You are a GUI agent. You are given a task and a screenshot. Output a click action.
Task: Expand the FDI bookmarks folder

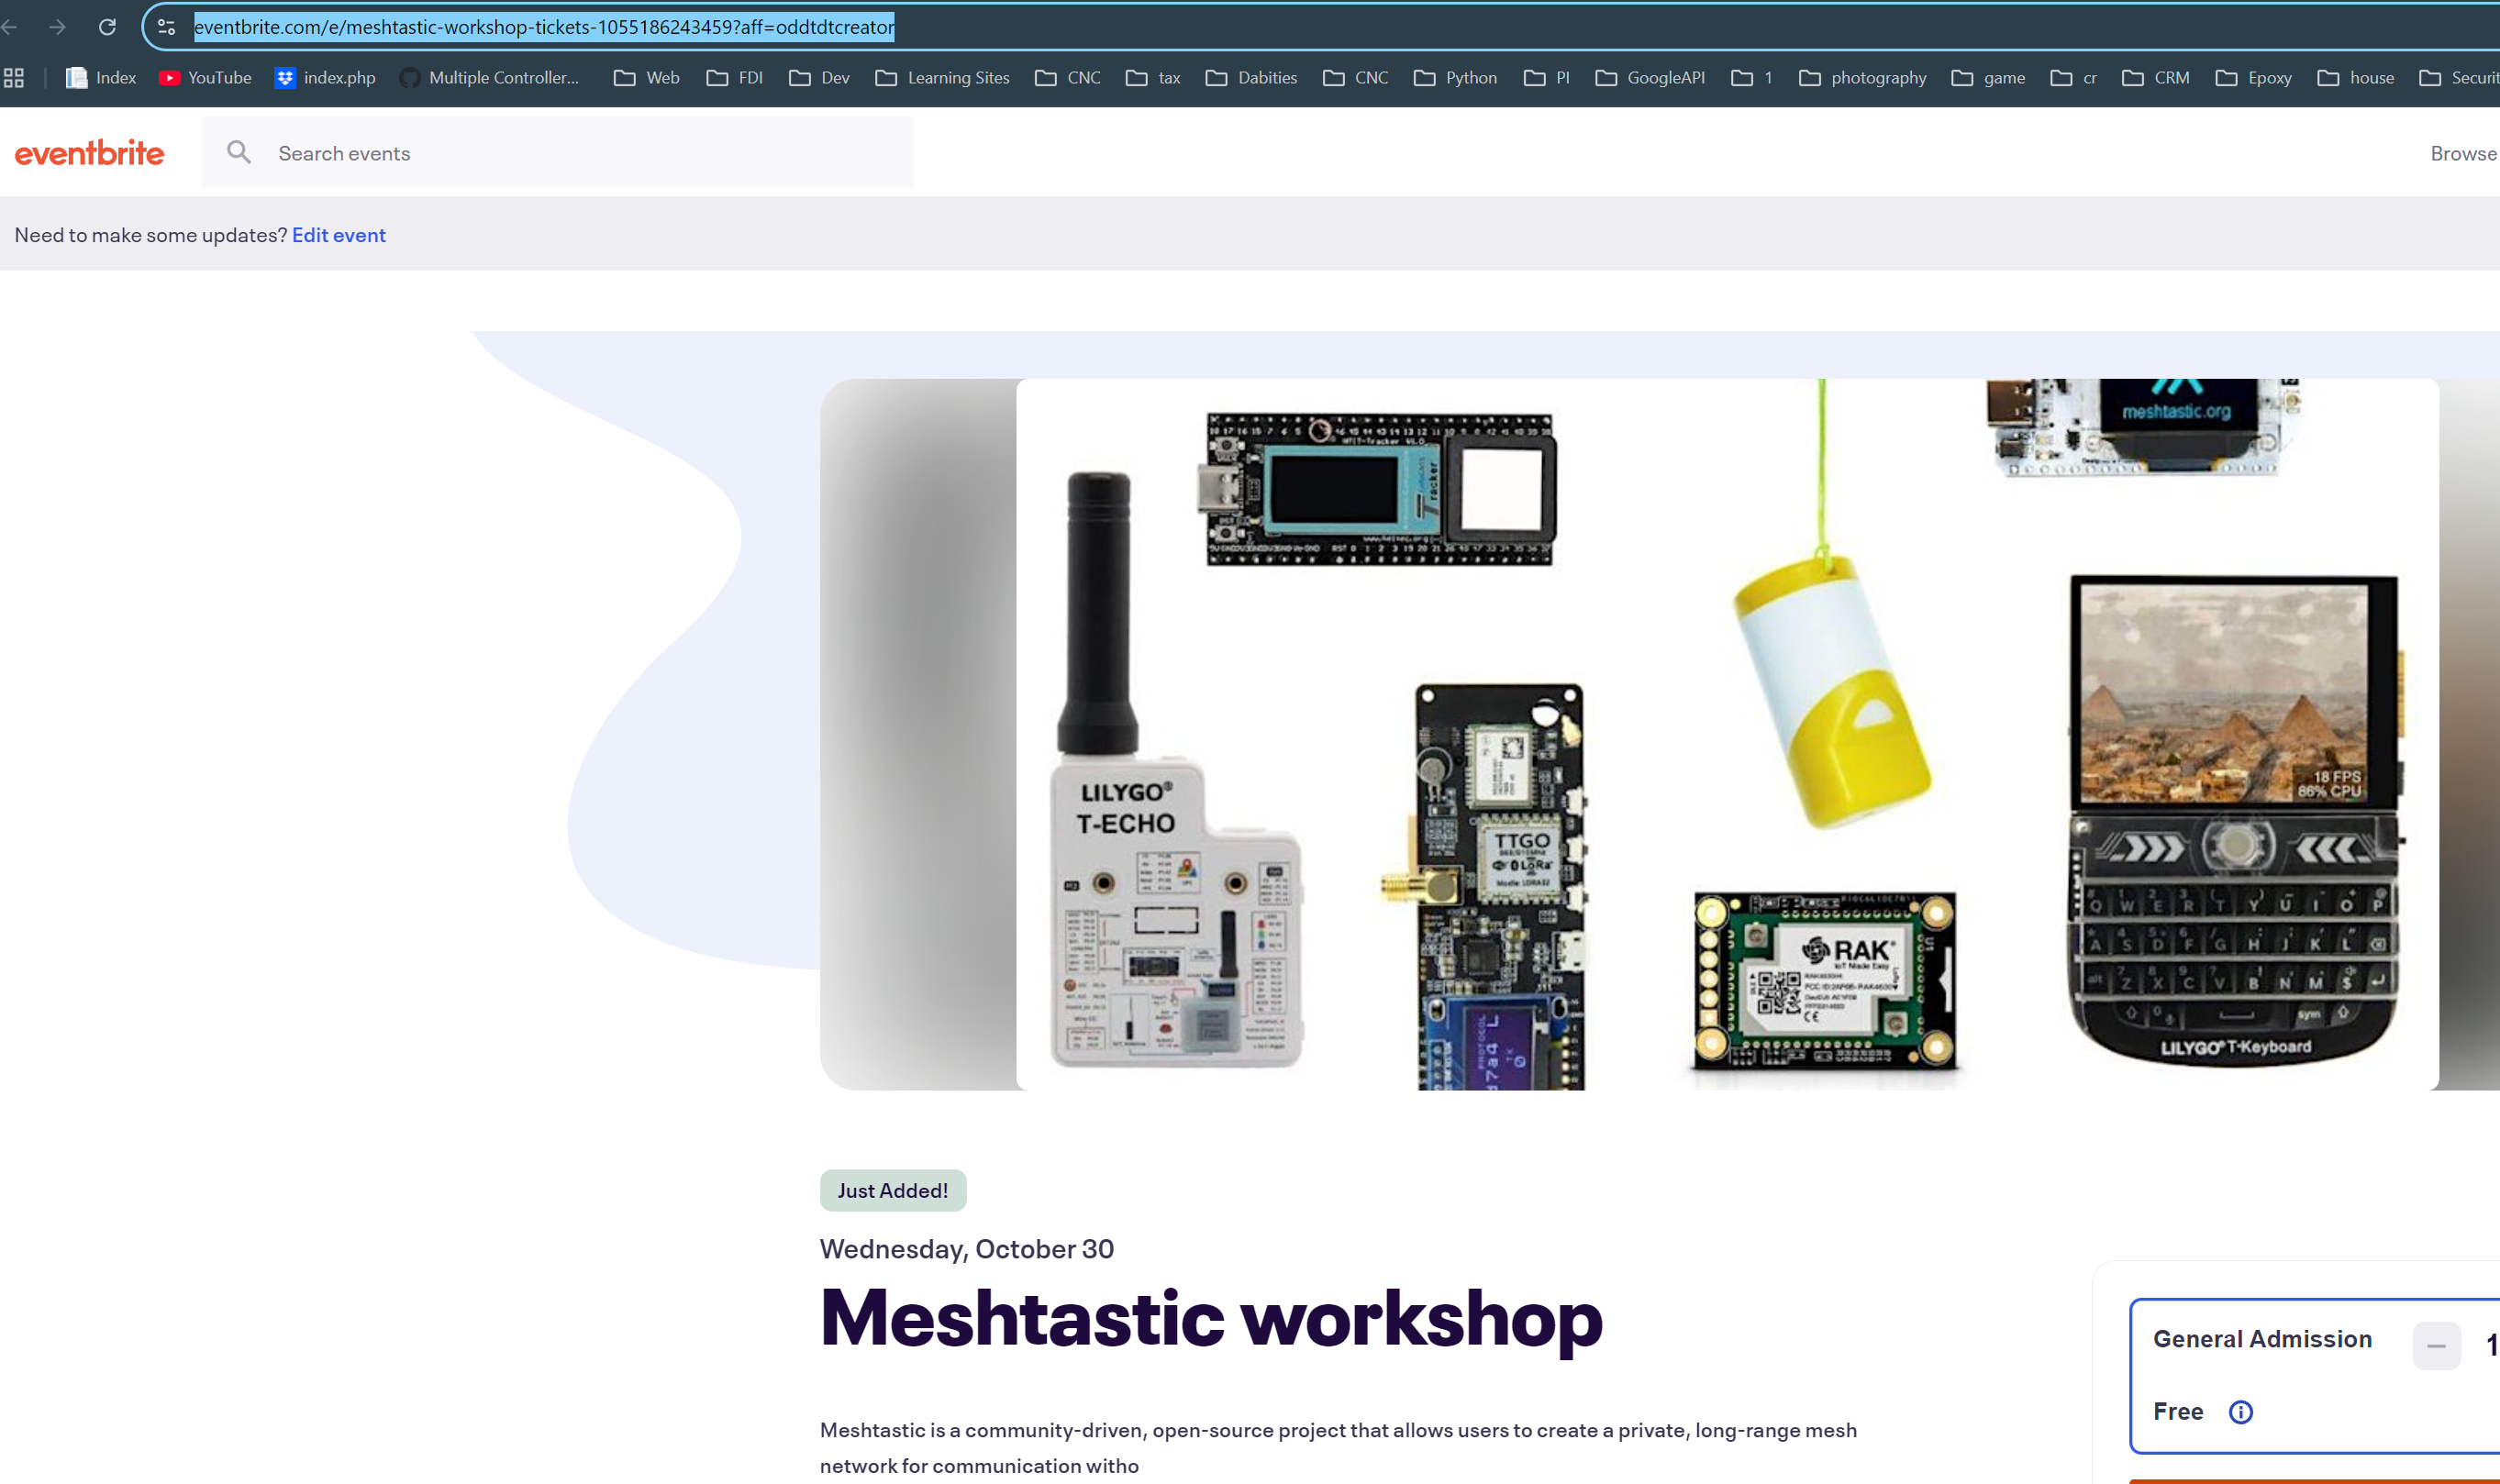click(735, 77)
